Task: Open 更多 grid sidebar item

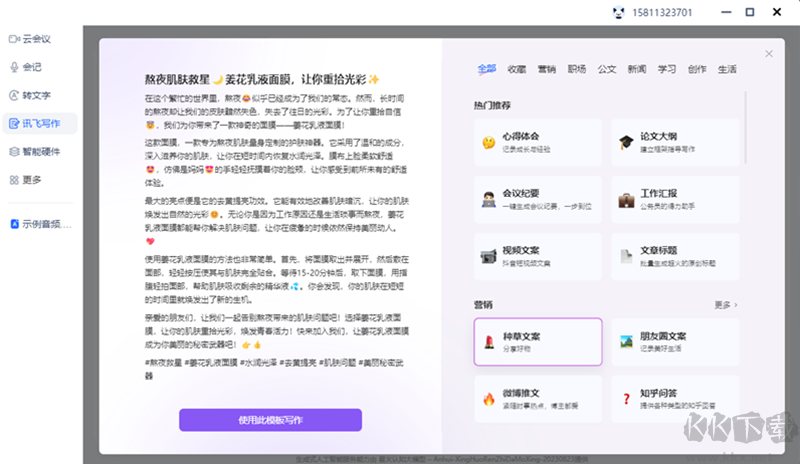Action: click(31, 179)
